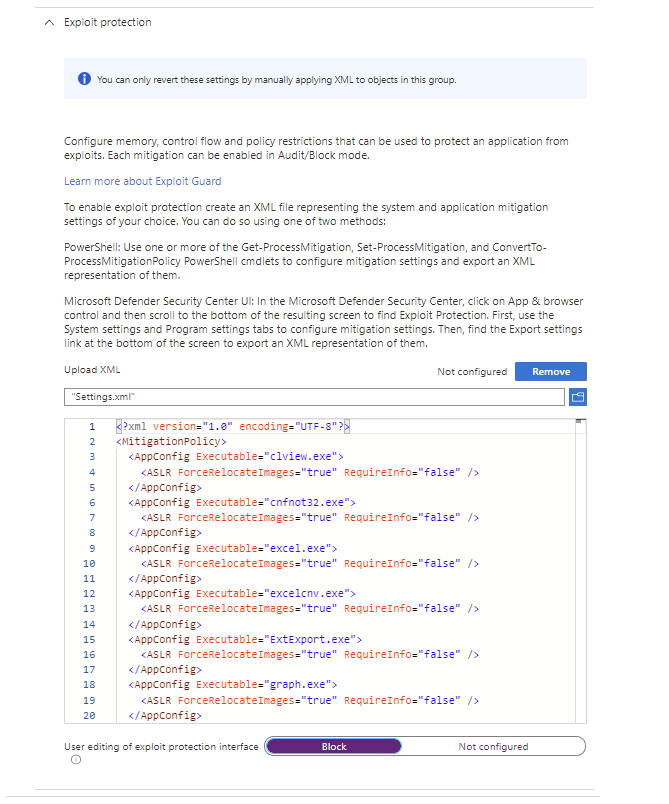Image resolution: width=669 pixels, height=804 pixels.
Task: Focus the Upload XML file name field
Action: (x=314, y=397)
